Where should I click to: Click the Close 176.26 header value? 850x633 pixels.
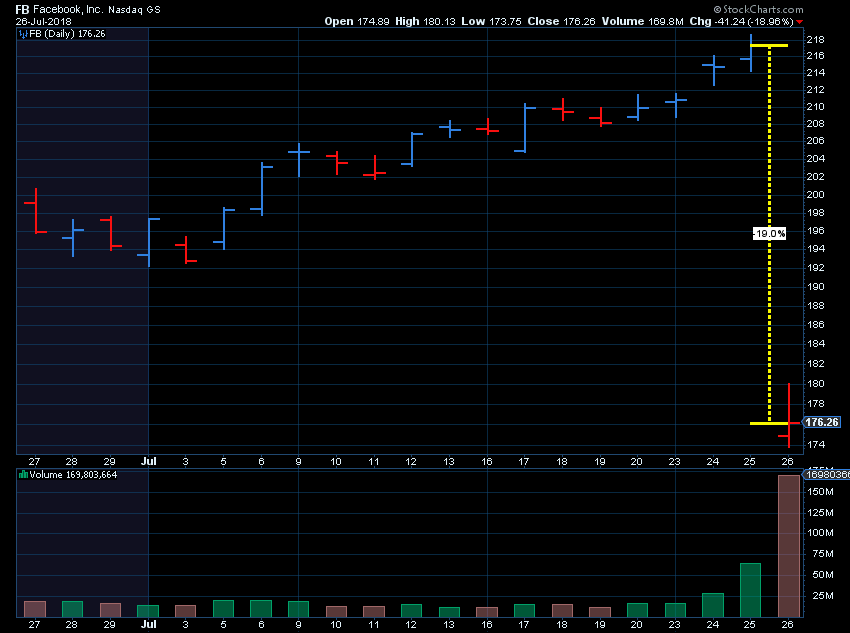561,21
